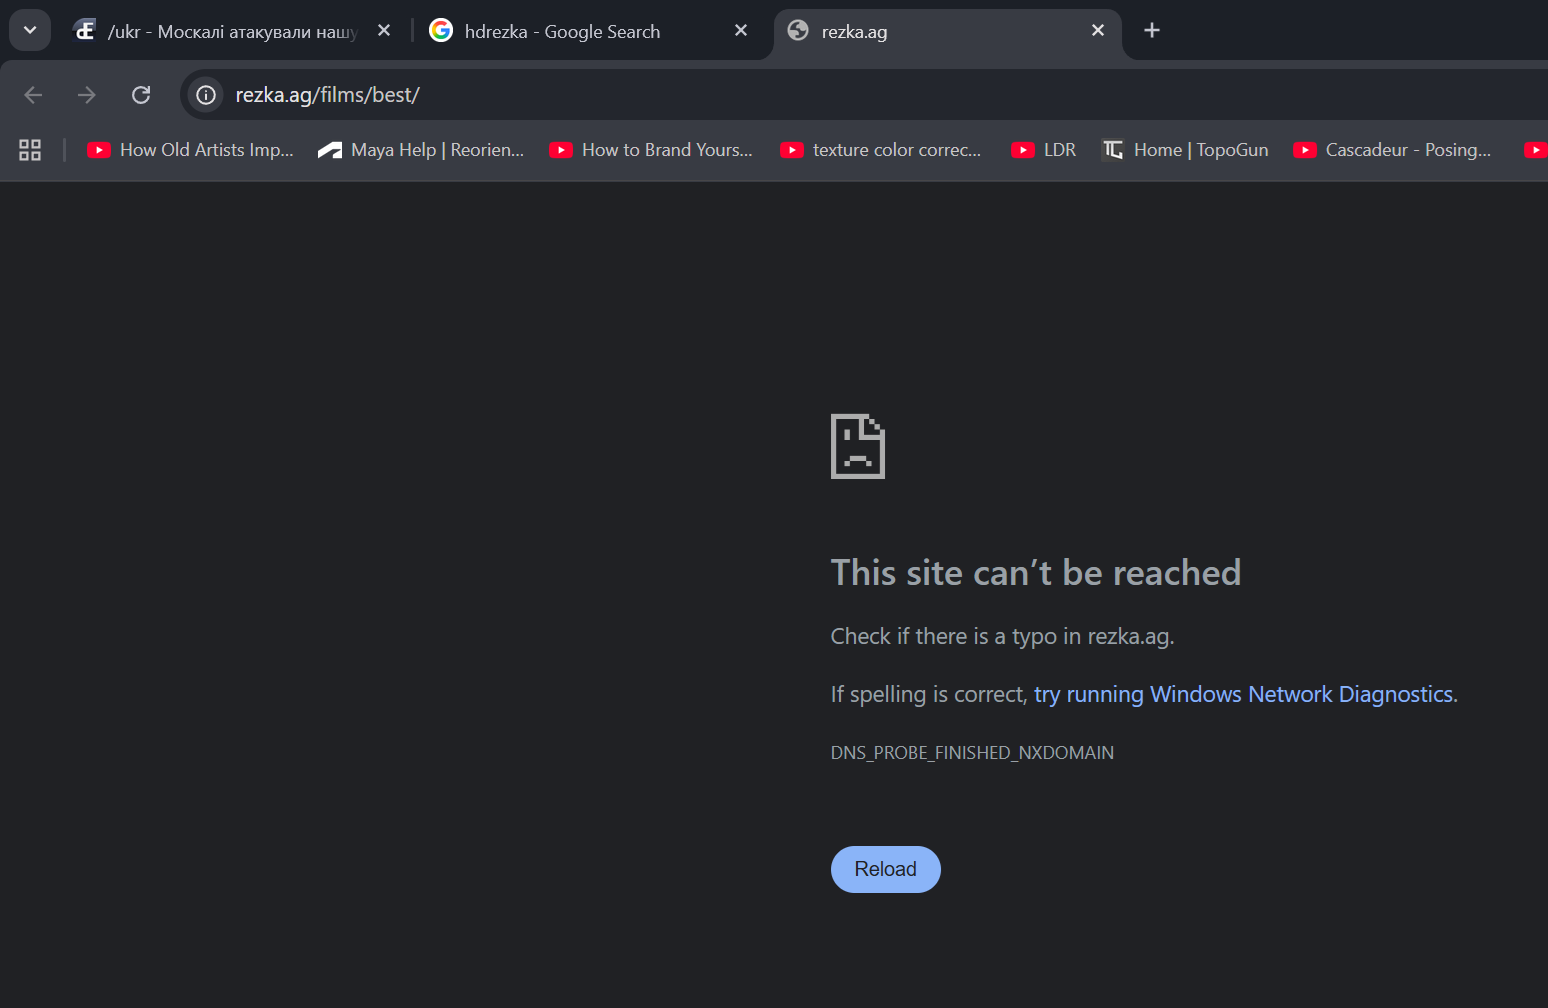Screen dimensions: 1548x1008
Task: Run Windows Network Diagnostics link
Action: [1244, 694]
